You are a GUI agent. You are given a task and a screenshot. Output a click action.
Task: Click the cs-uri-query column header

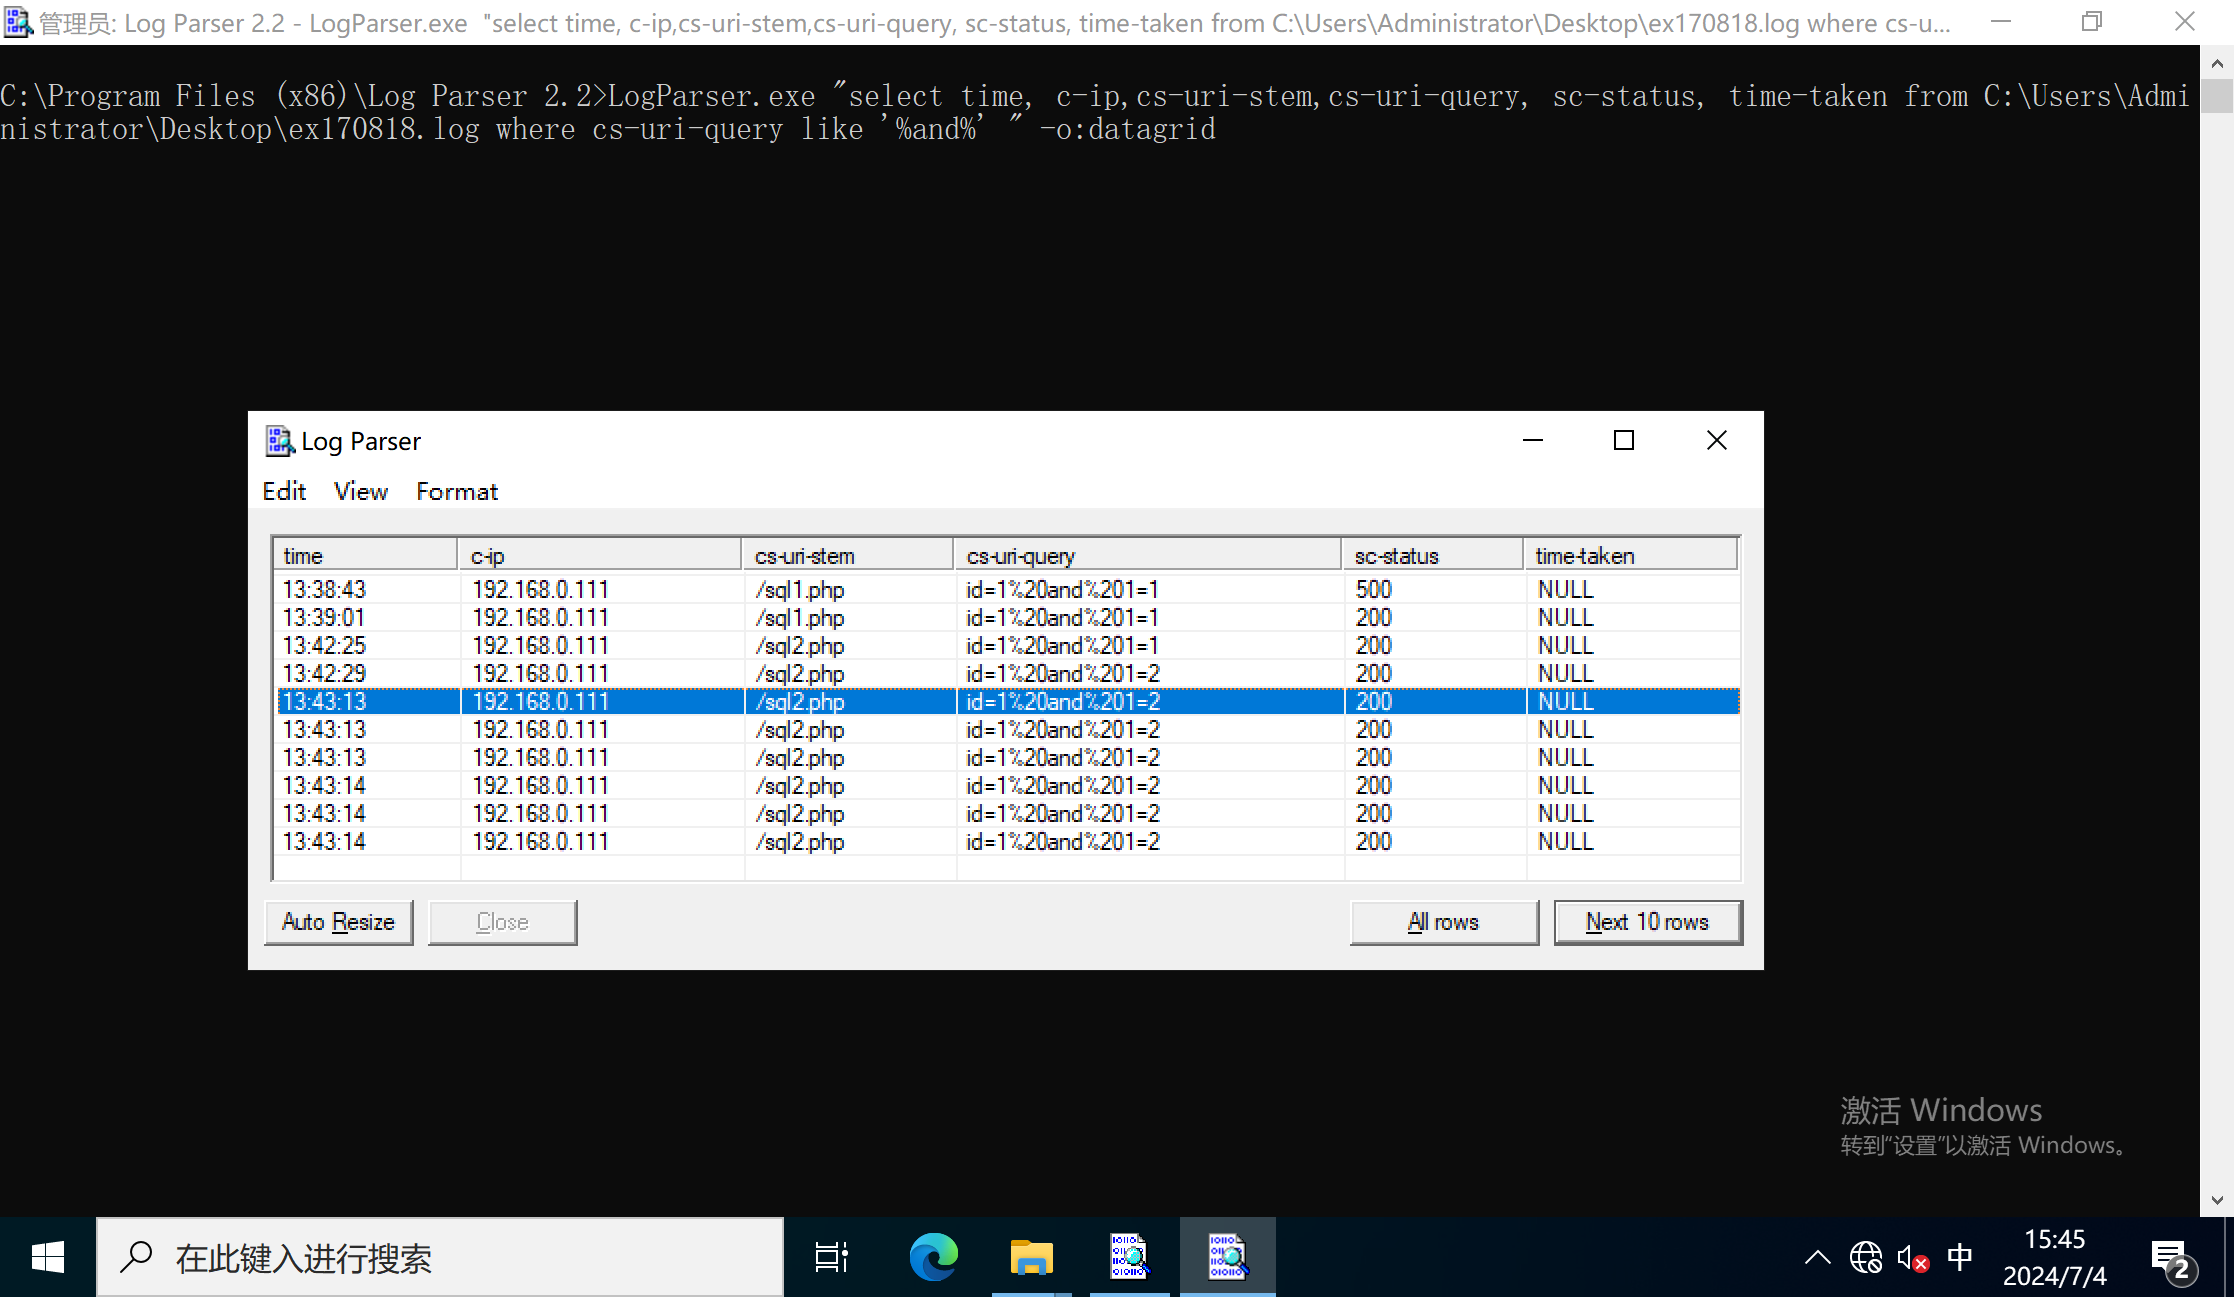[1147, 555]
